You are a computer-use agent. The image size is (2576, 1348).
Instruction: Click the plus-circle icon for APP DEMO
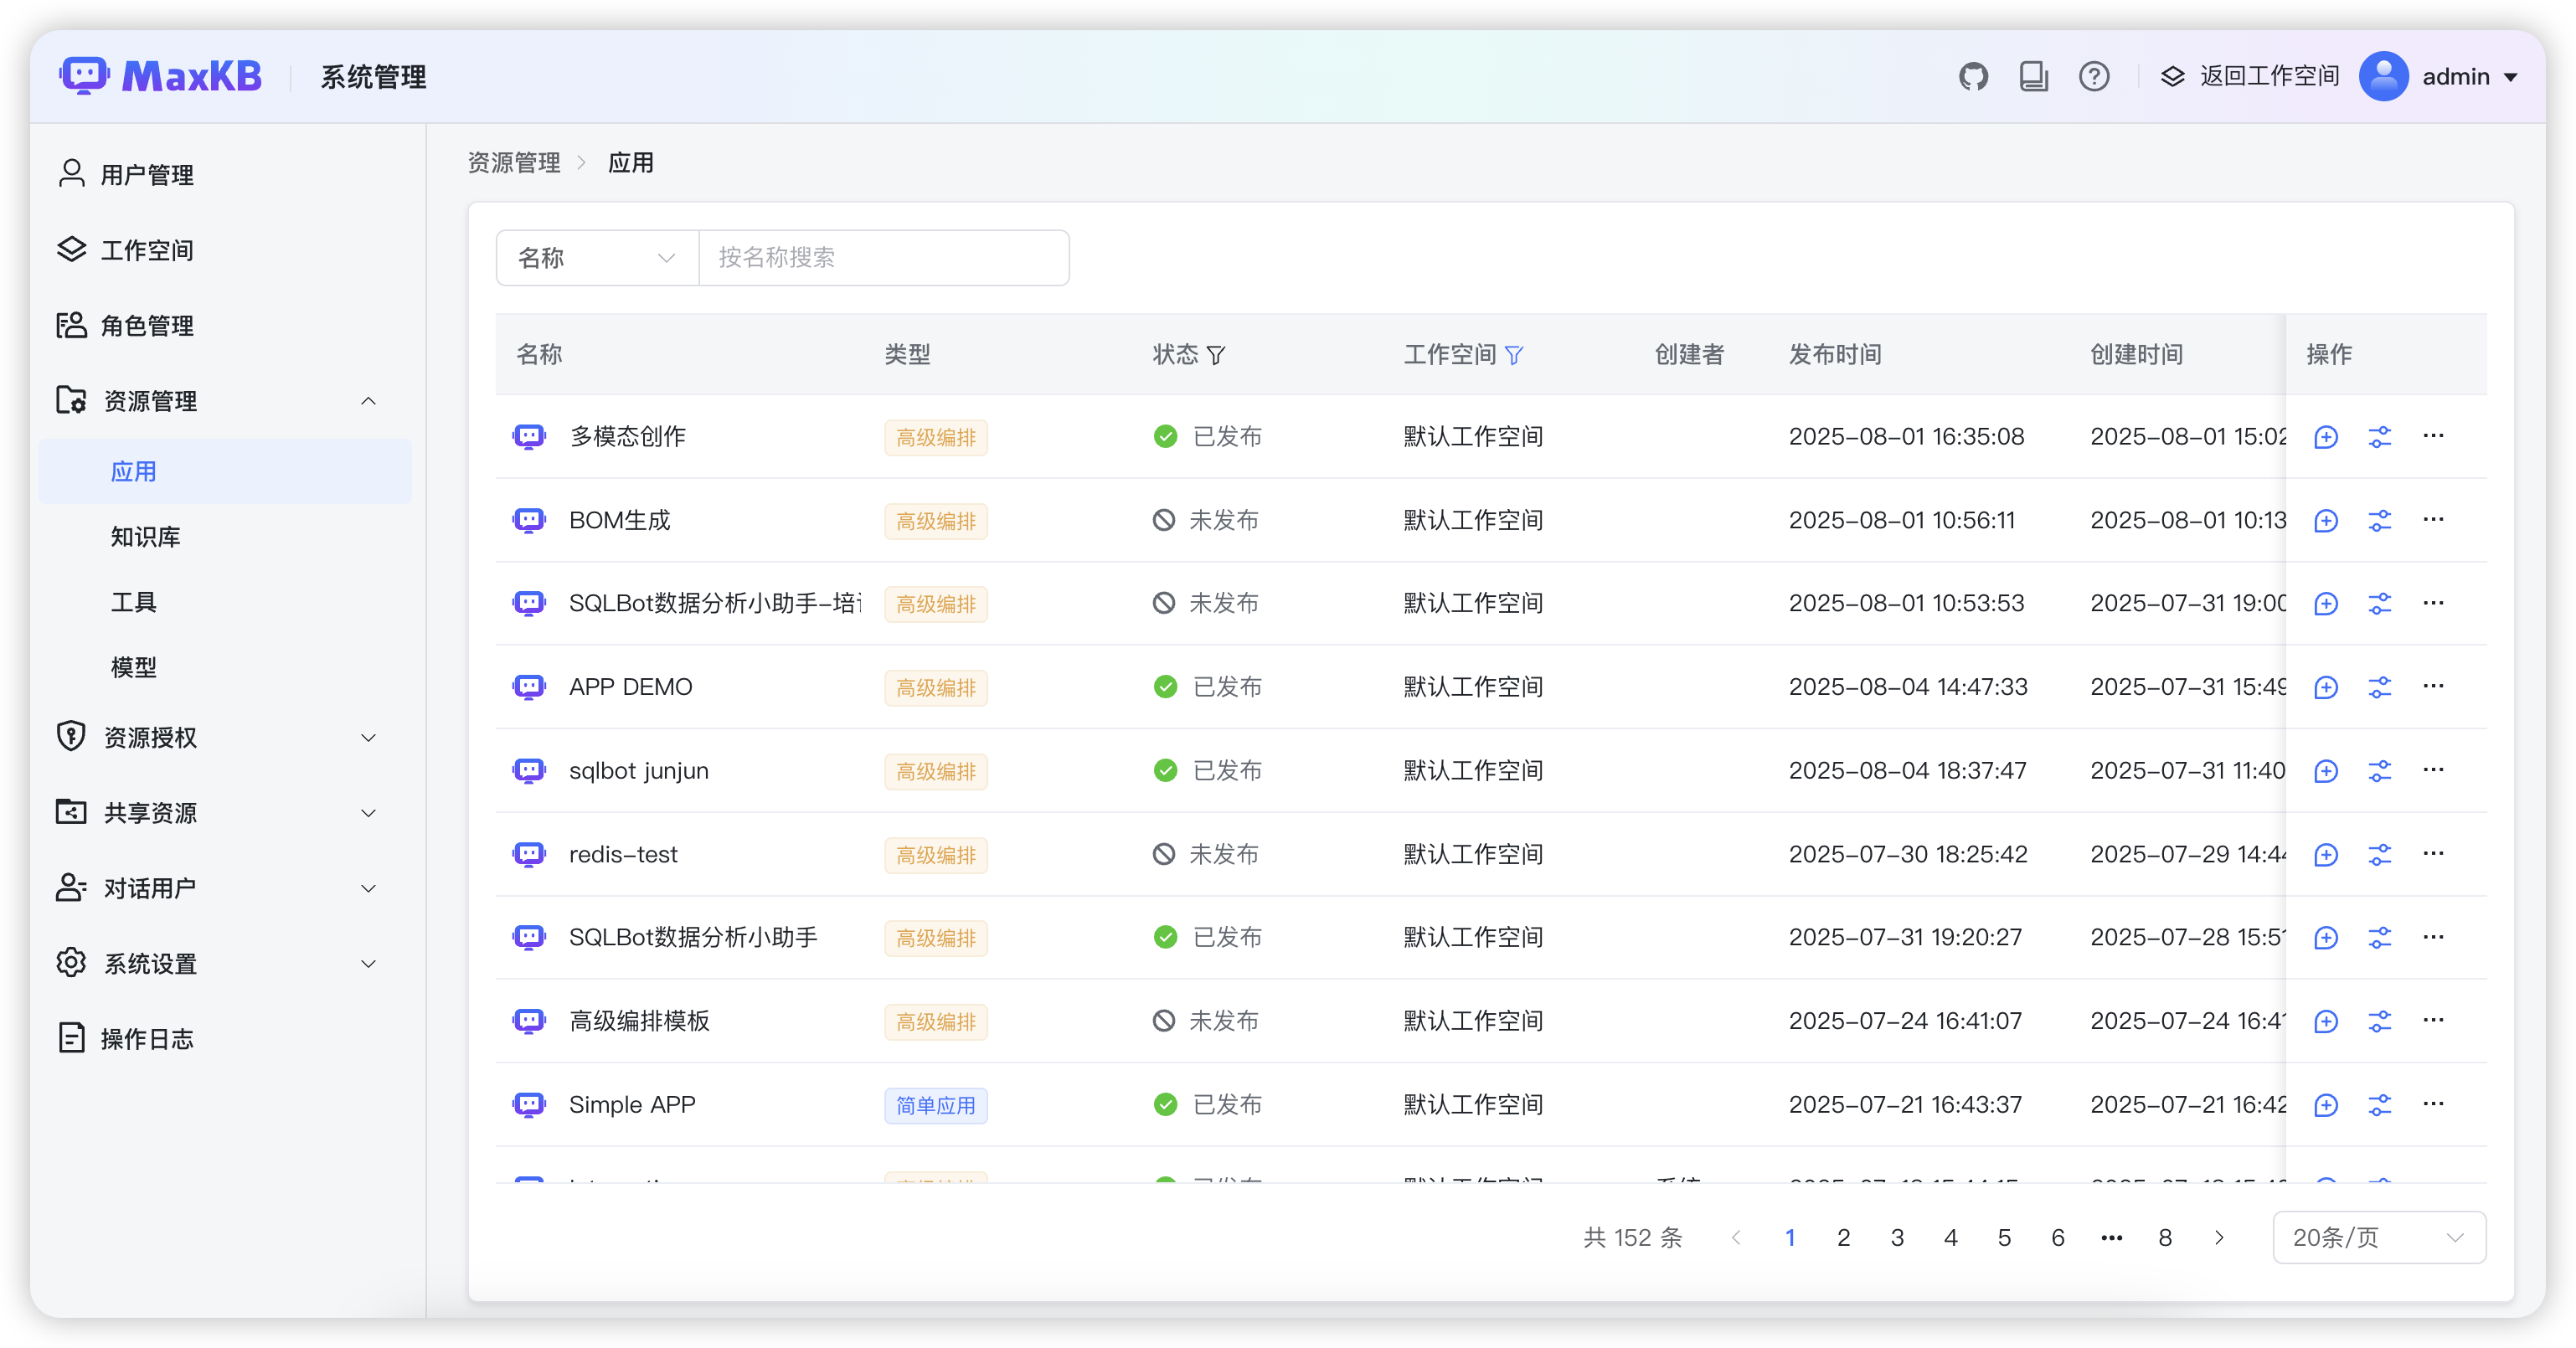[2326, 688]
